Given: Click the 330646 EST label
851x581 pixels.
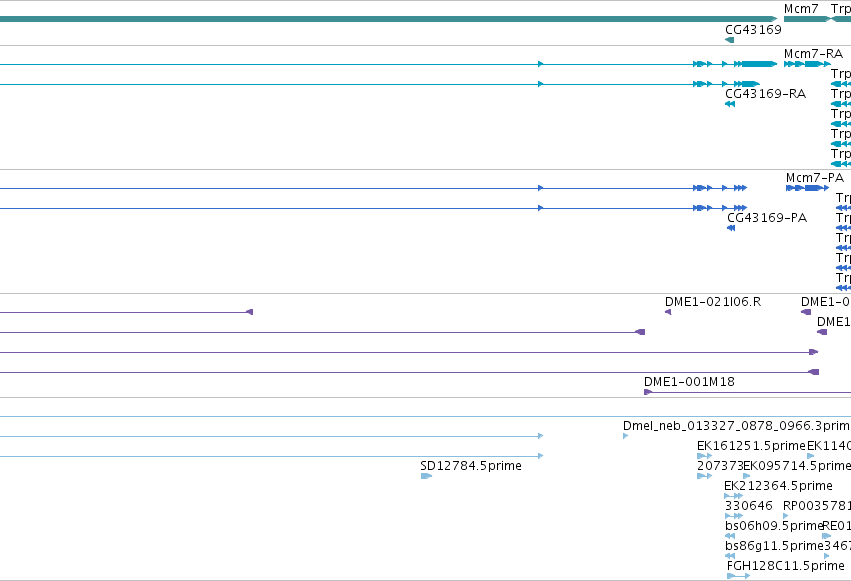Looking at the screenshot, I should pos(748,506).
